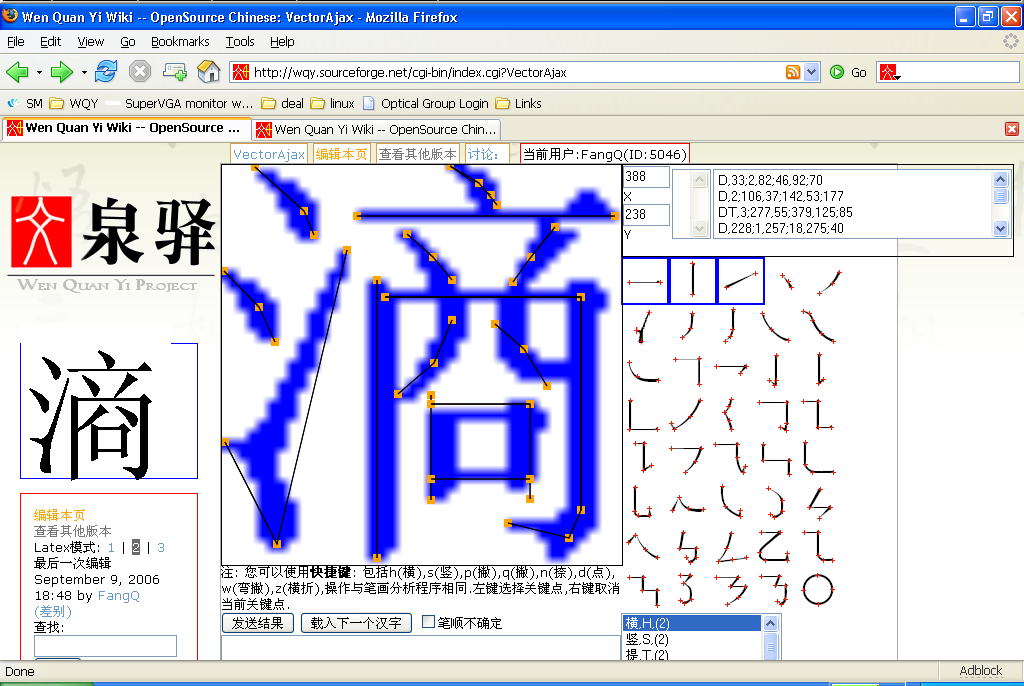The image size is (1024, 686).
Task: Open the Help menu
Action: click(x=282, y=42)
